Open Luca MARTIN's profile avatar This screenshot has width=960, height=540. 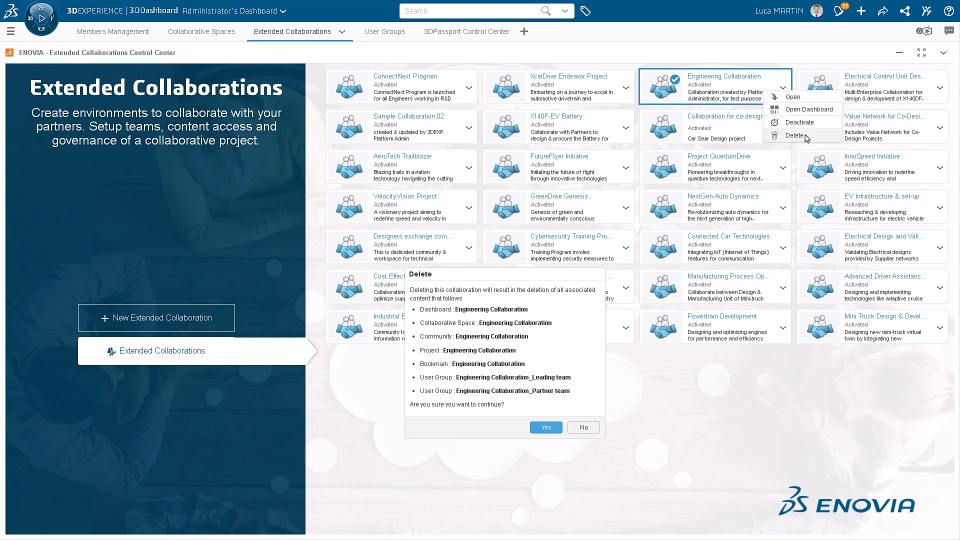pos(817,10)
